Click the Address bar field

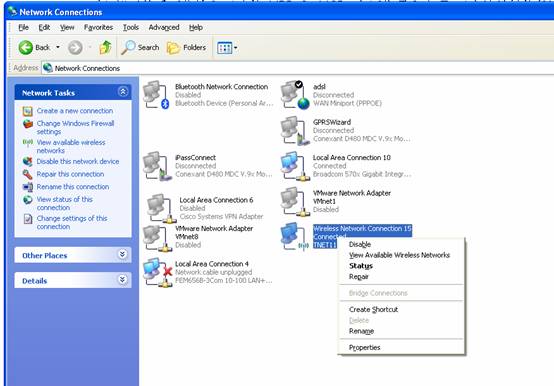pos(297,68)
